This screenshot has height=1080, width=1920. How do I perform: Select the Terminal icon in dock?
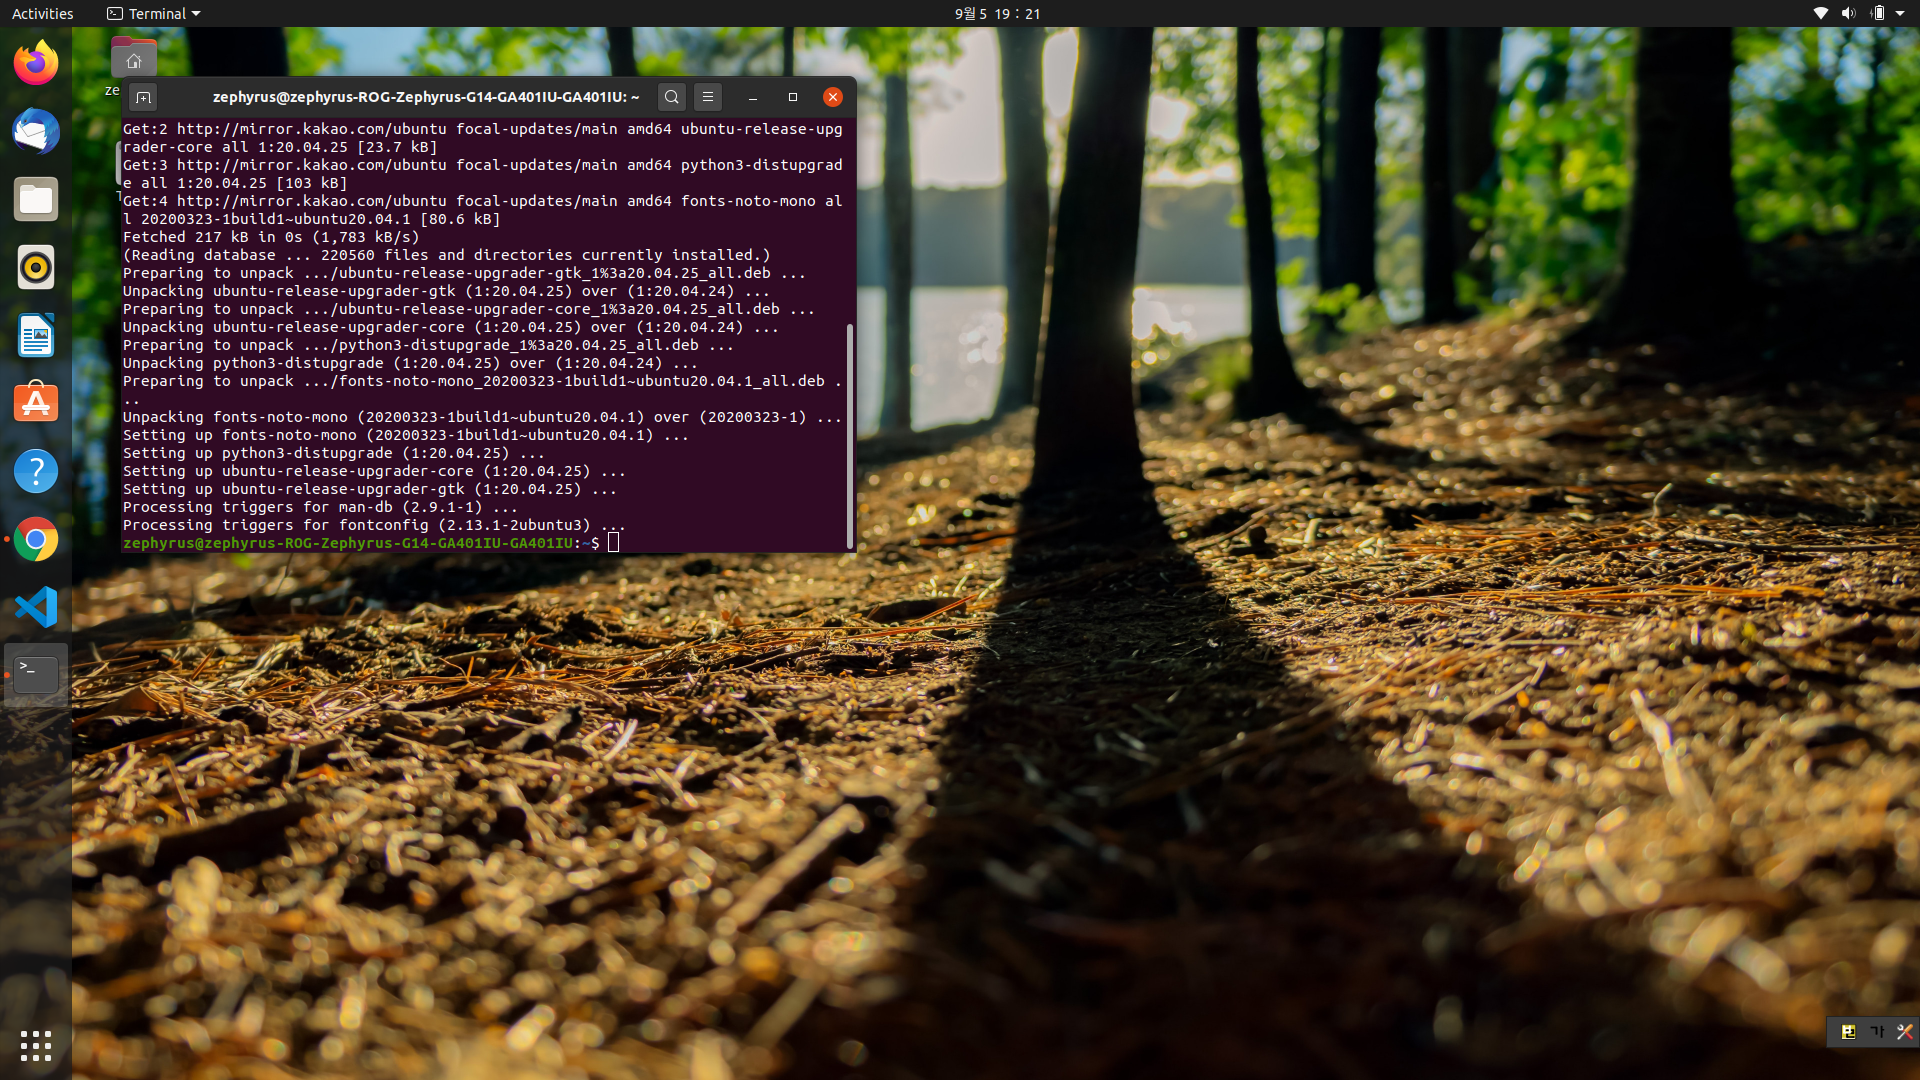pyautogui.click(x=36, y=675)
